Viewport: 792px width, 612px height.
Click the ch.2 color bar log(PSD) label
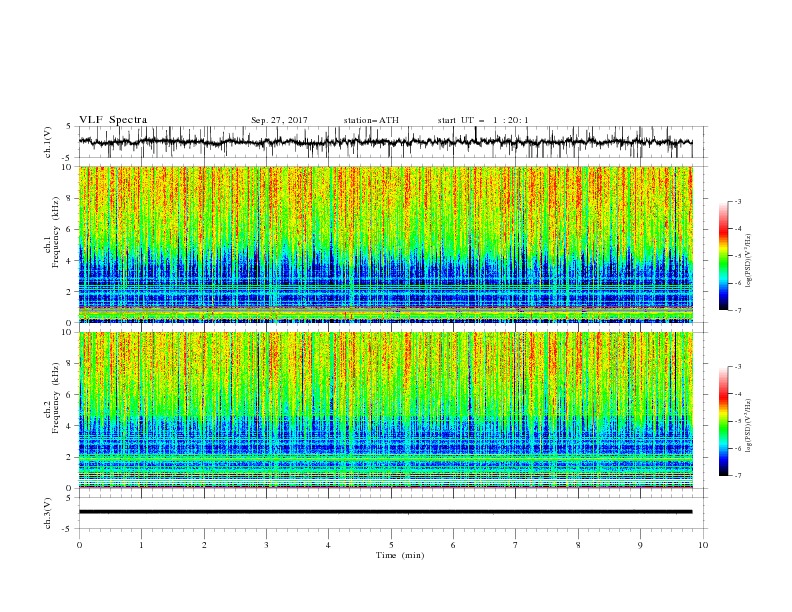point(749,425)
